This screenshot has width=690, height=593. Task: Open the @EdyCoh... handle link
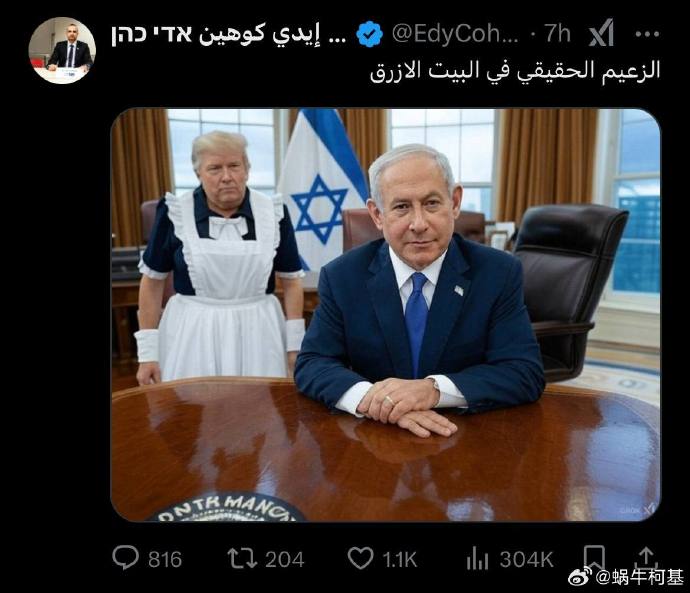click(x=455, y=33)
